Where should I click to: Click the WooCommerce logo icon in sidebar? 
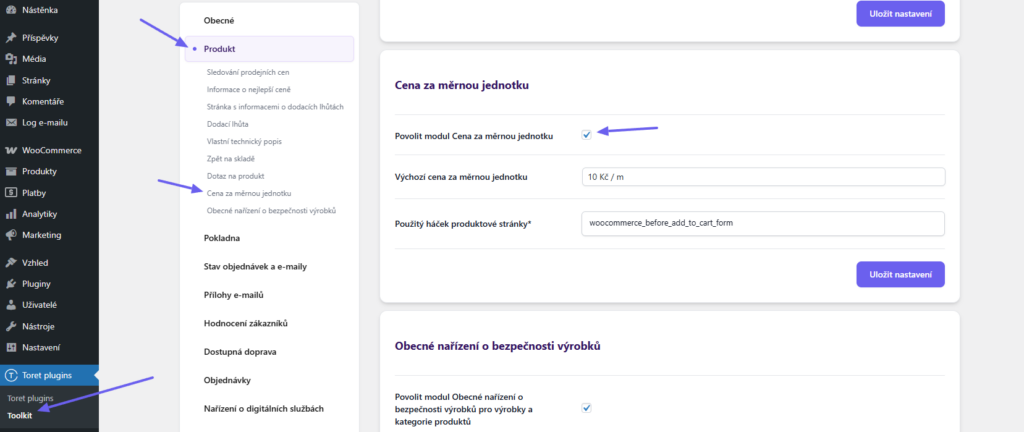tap(11, 150)
